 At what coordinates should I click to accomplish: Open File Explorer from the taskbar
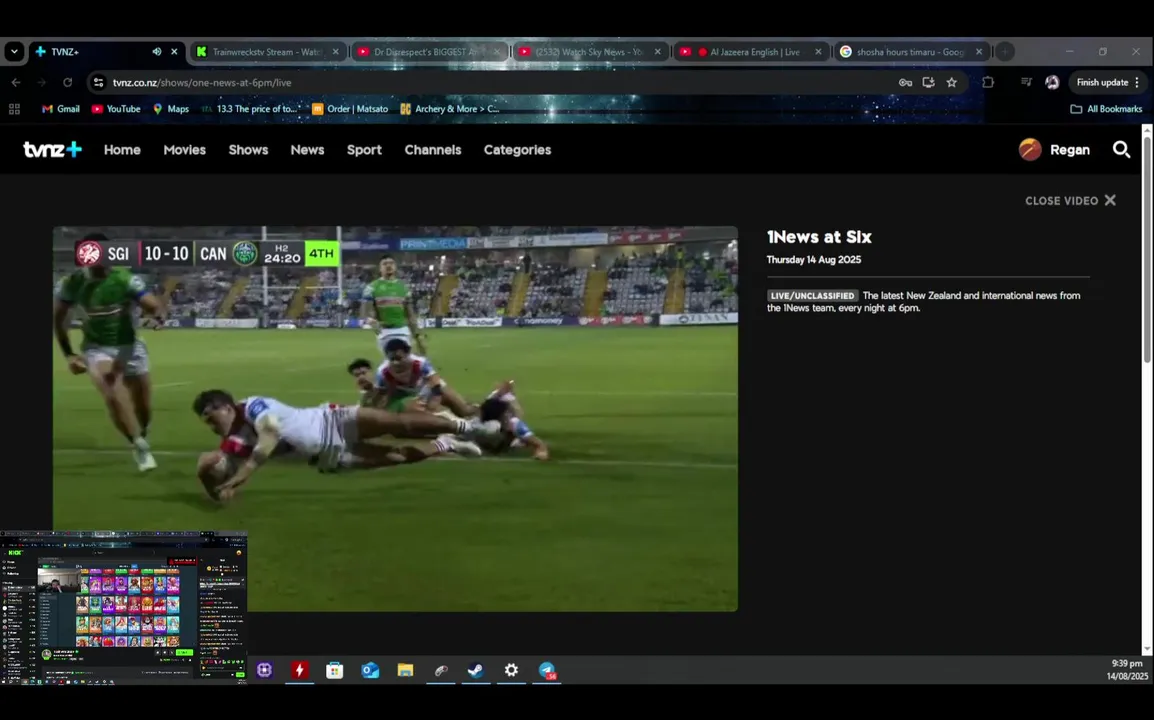(x=406, y=670)
